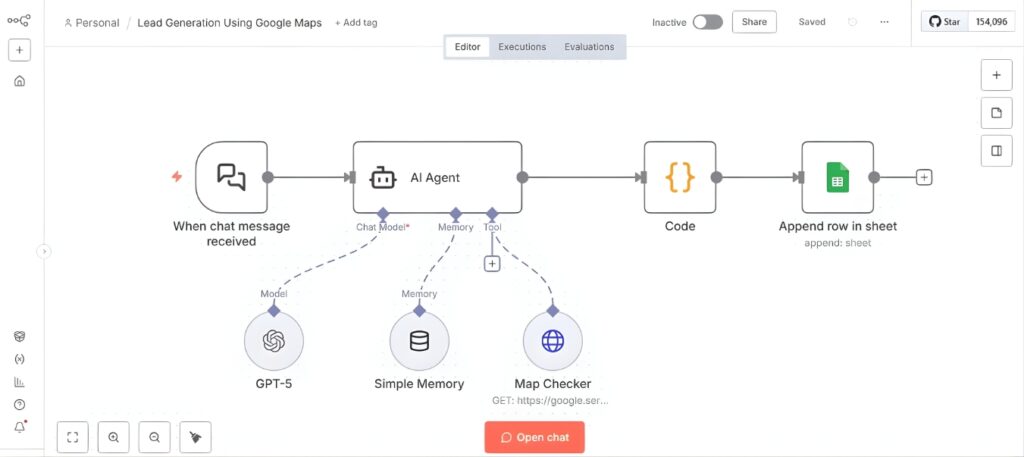Switch to the Executions tab
The height and width of the screenshot is (457, 1024).
pyautogui.click(x=522, y=47)
